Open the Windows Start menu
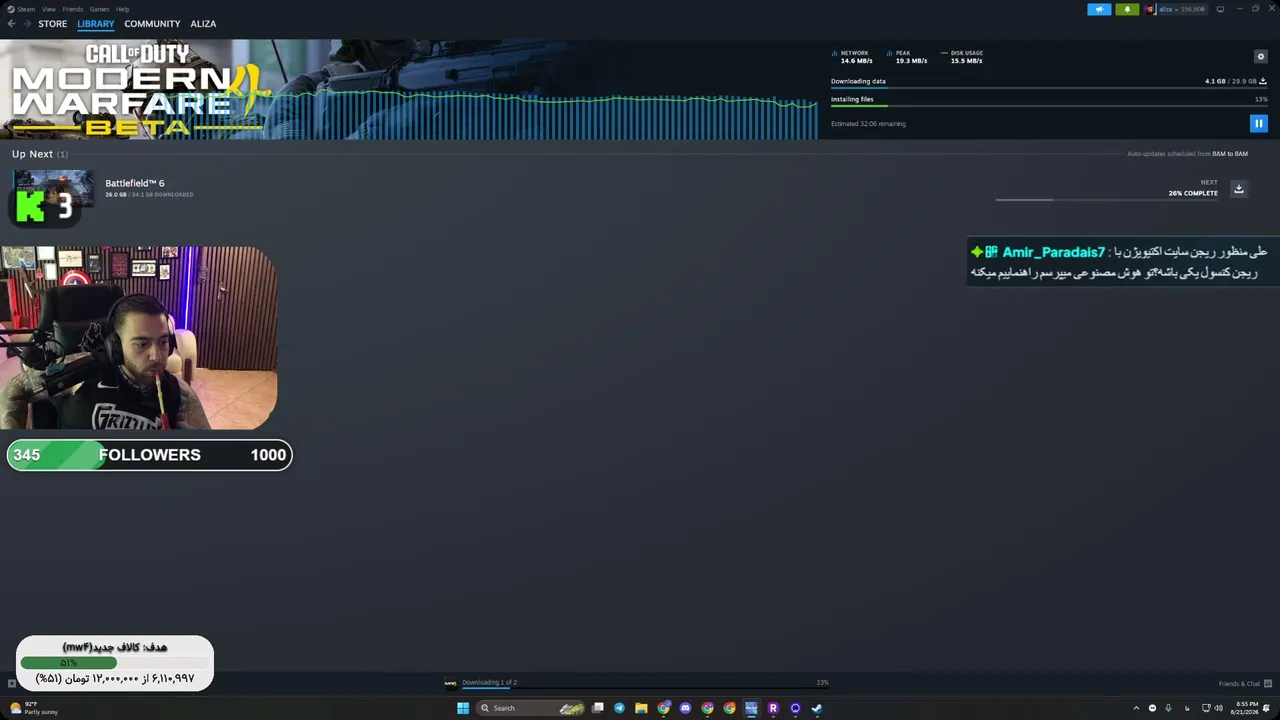 (x=463, y=708)
